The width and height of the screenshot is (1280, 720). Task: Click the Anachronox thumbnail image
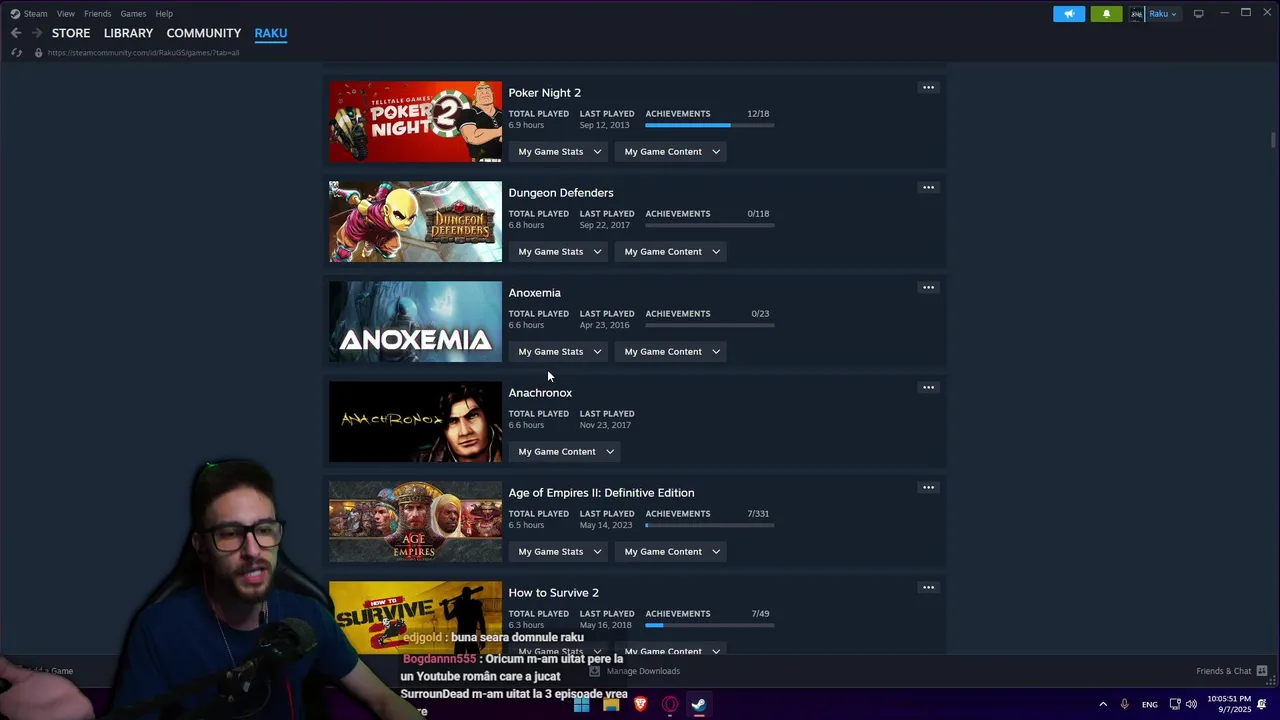[415, 421]
